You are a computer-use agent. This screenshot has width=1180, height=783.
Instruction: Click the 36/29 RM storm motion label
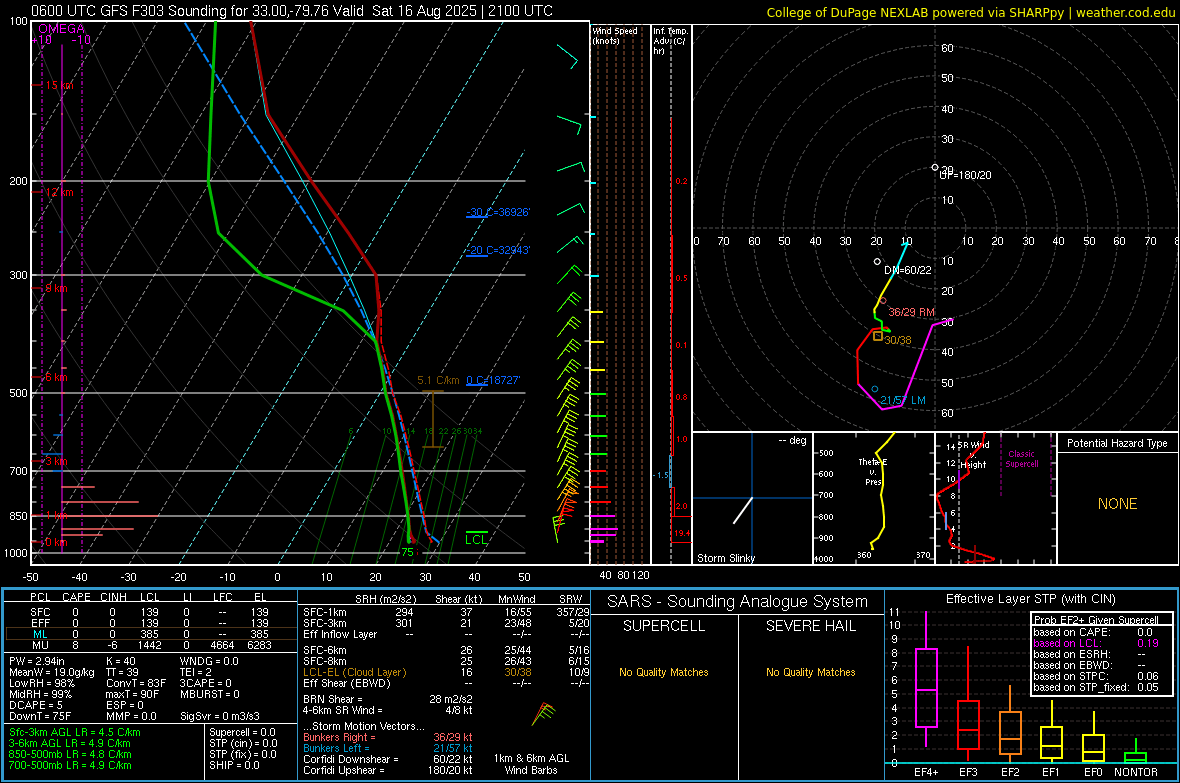click(911, 312)
